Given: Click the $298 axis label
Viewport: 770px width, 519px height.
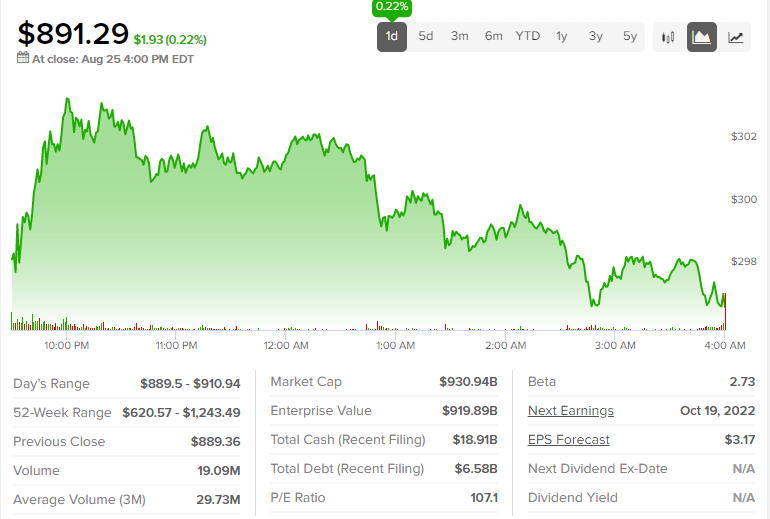Looking at the screenshot, I should [743, 261].
